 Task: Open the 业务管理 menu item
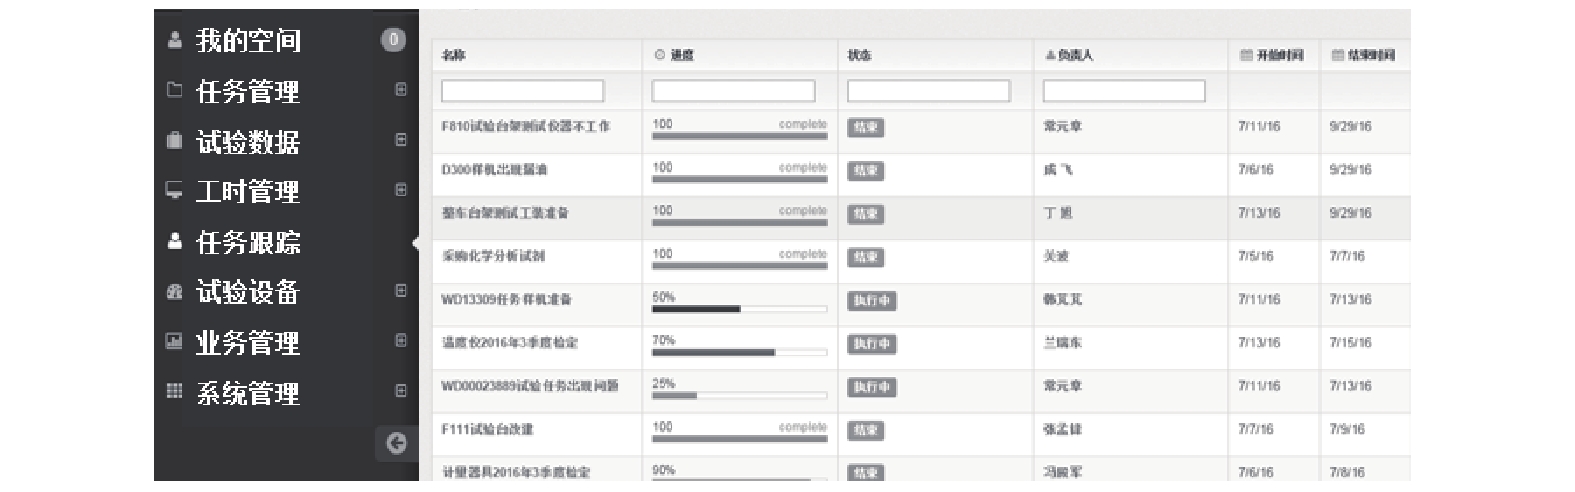coord(248,343)
